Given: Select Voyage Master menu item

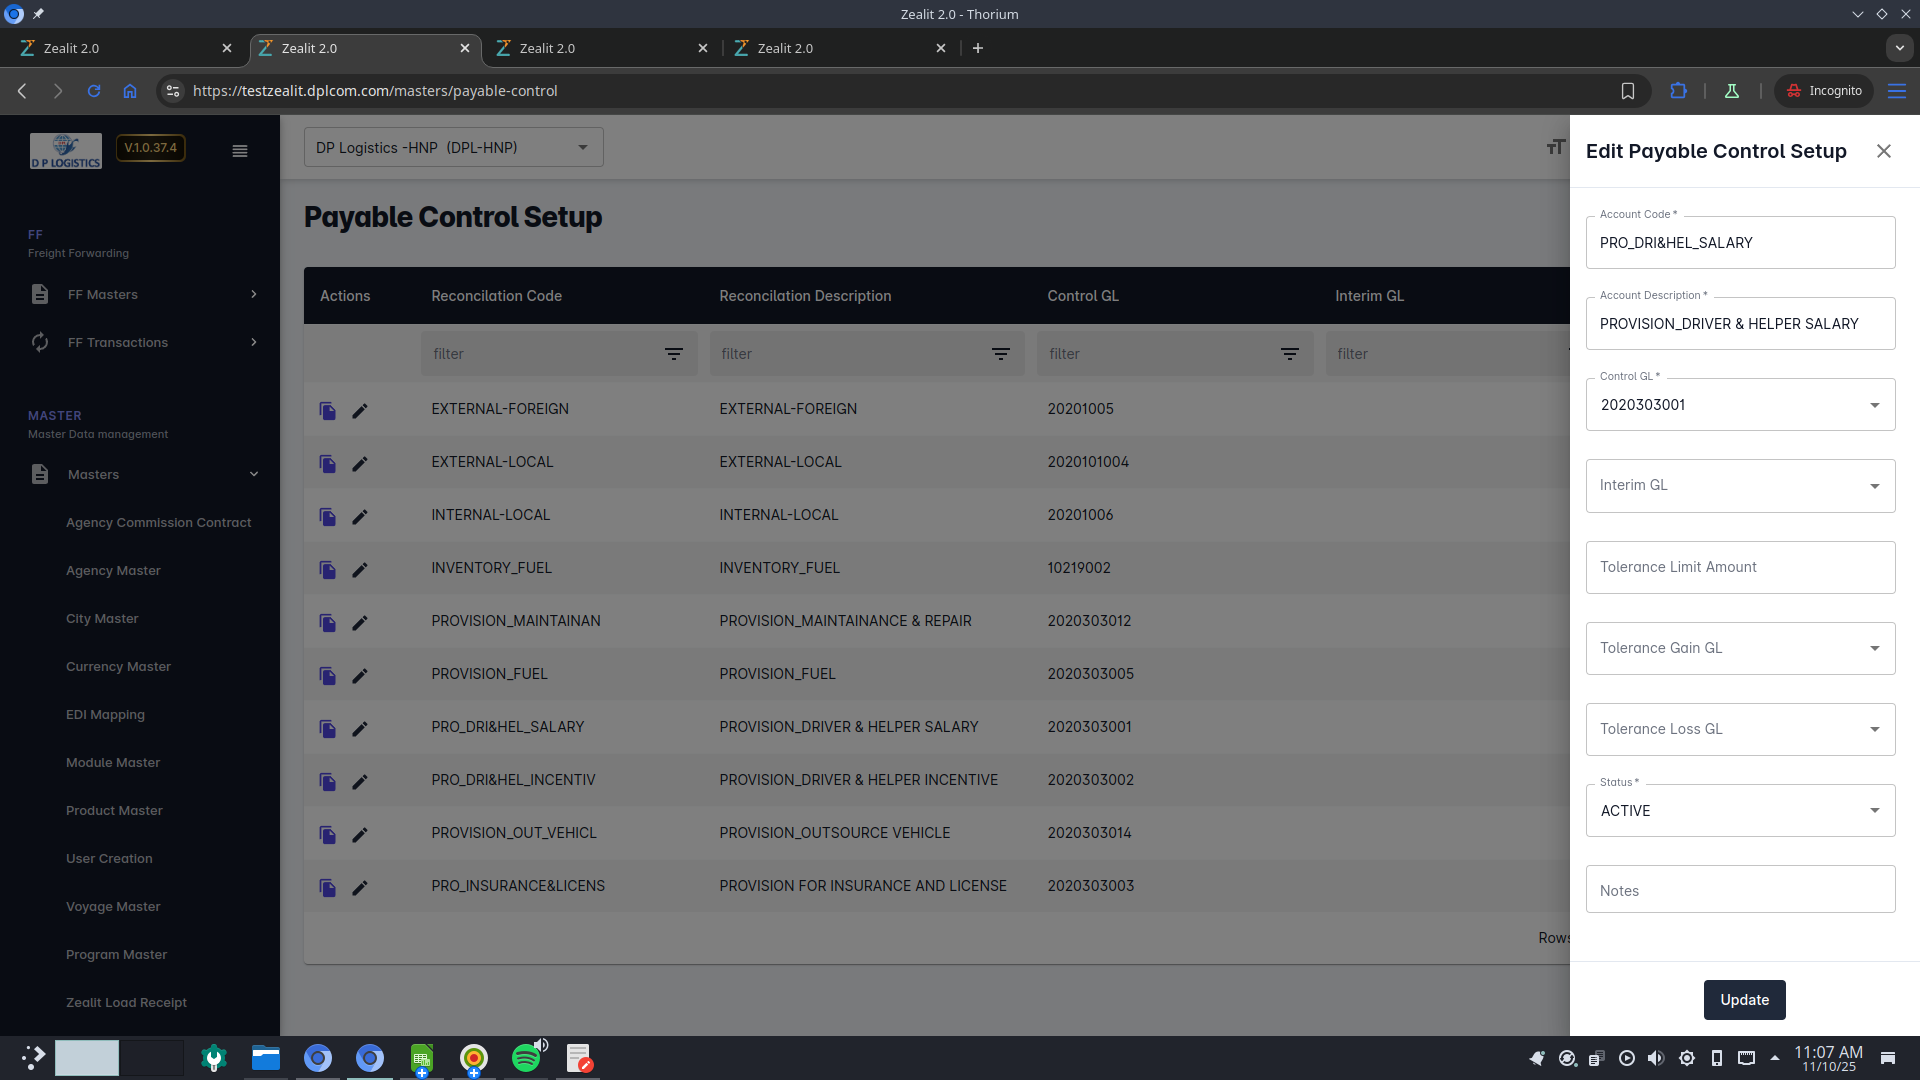Looking at the screenshot, I should click(113, 907).
